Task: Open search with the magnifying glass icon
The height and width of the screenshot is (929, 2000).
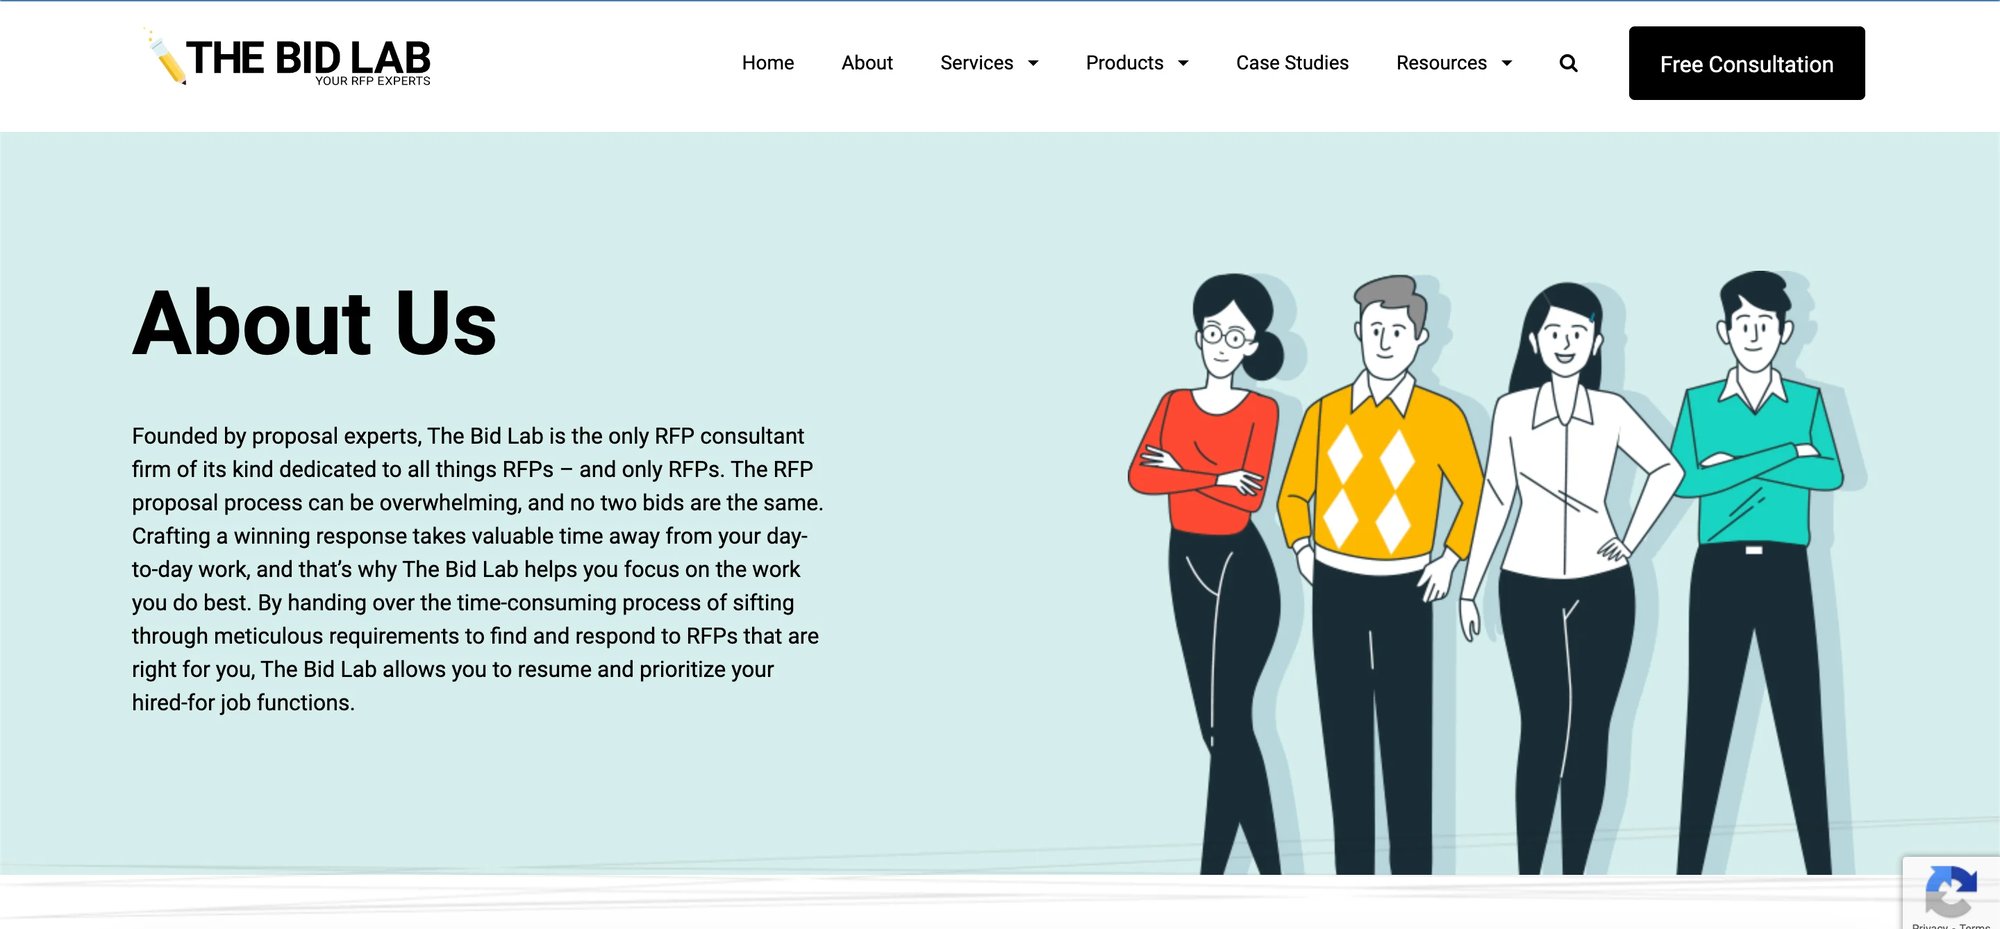Action: click(x=1568, y=63)
